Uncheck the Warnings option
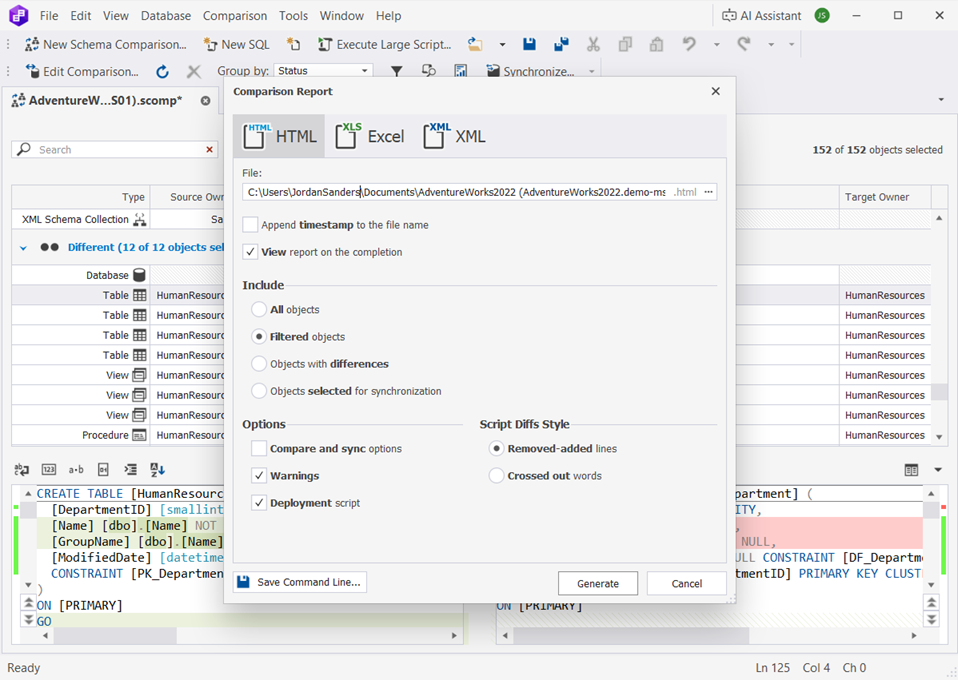Screen dimensions: 958x680 pos(259,476)
